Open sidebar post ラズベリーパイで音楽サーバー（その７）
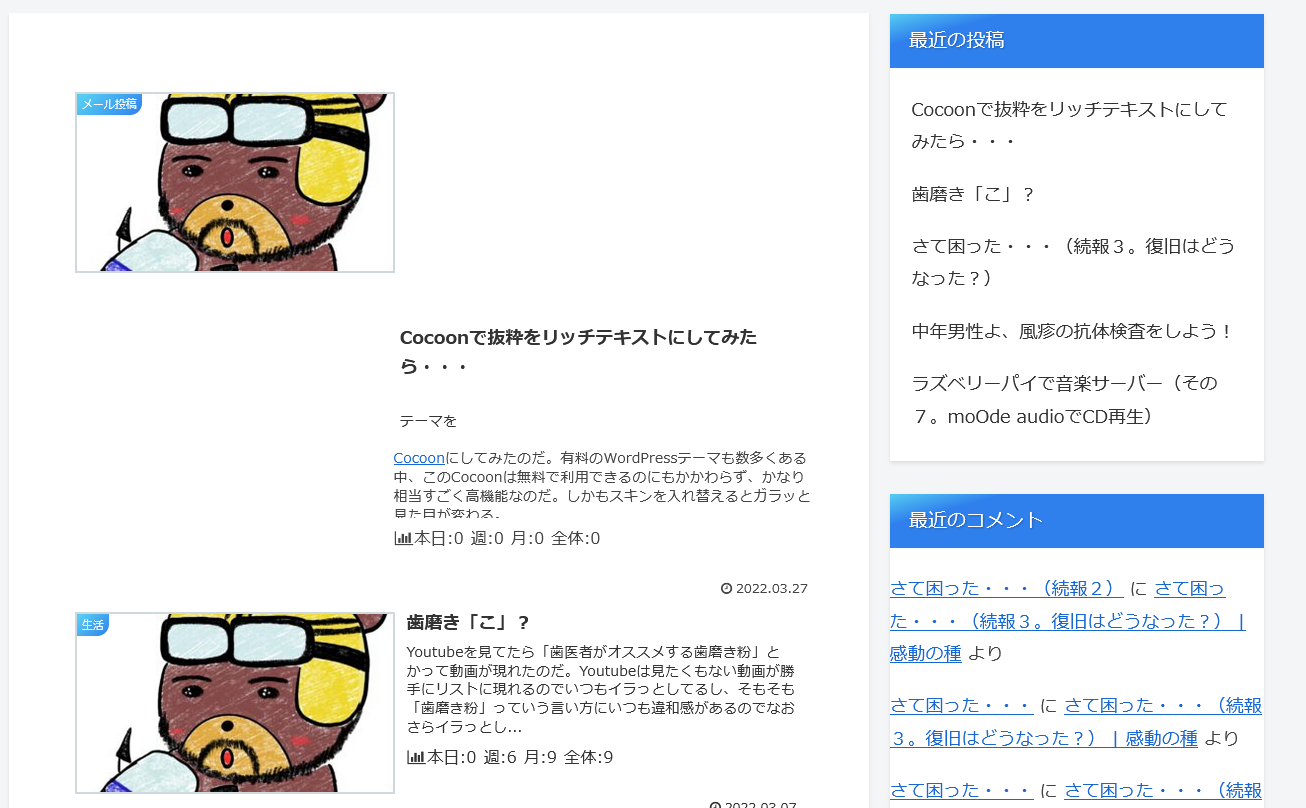 (x=1065, y=399)
